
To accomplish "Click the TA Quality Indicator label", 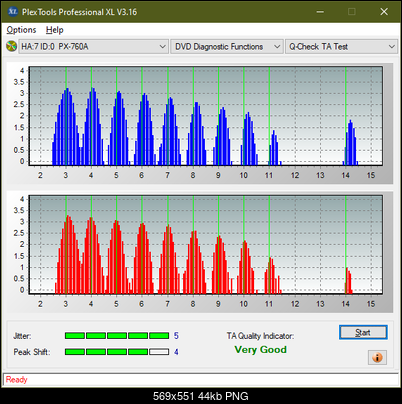I will (260, 336).
